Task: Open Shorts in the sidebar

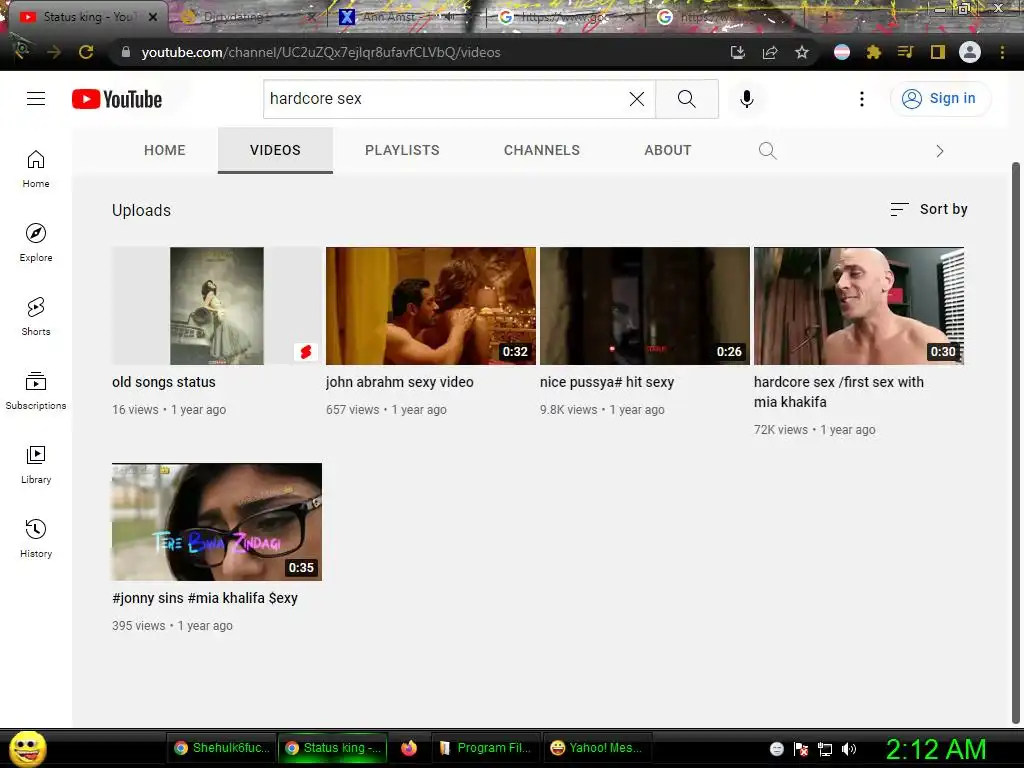Action: coord(36,317)
